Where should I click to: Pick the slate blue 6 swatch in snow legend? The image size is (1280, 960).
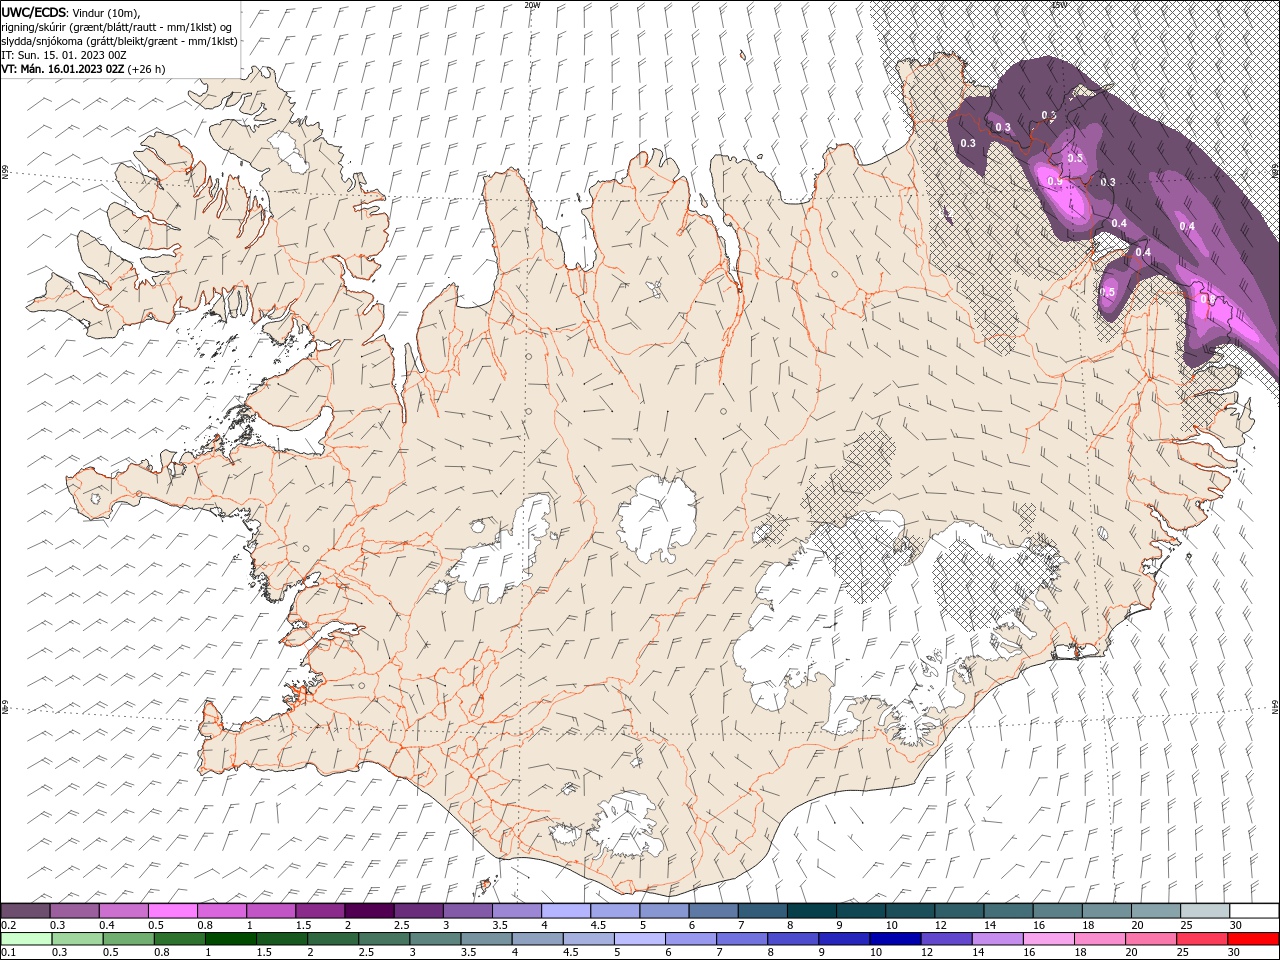[x=713, y=911]
